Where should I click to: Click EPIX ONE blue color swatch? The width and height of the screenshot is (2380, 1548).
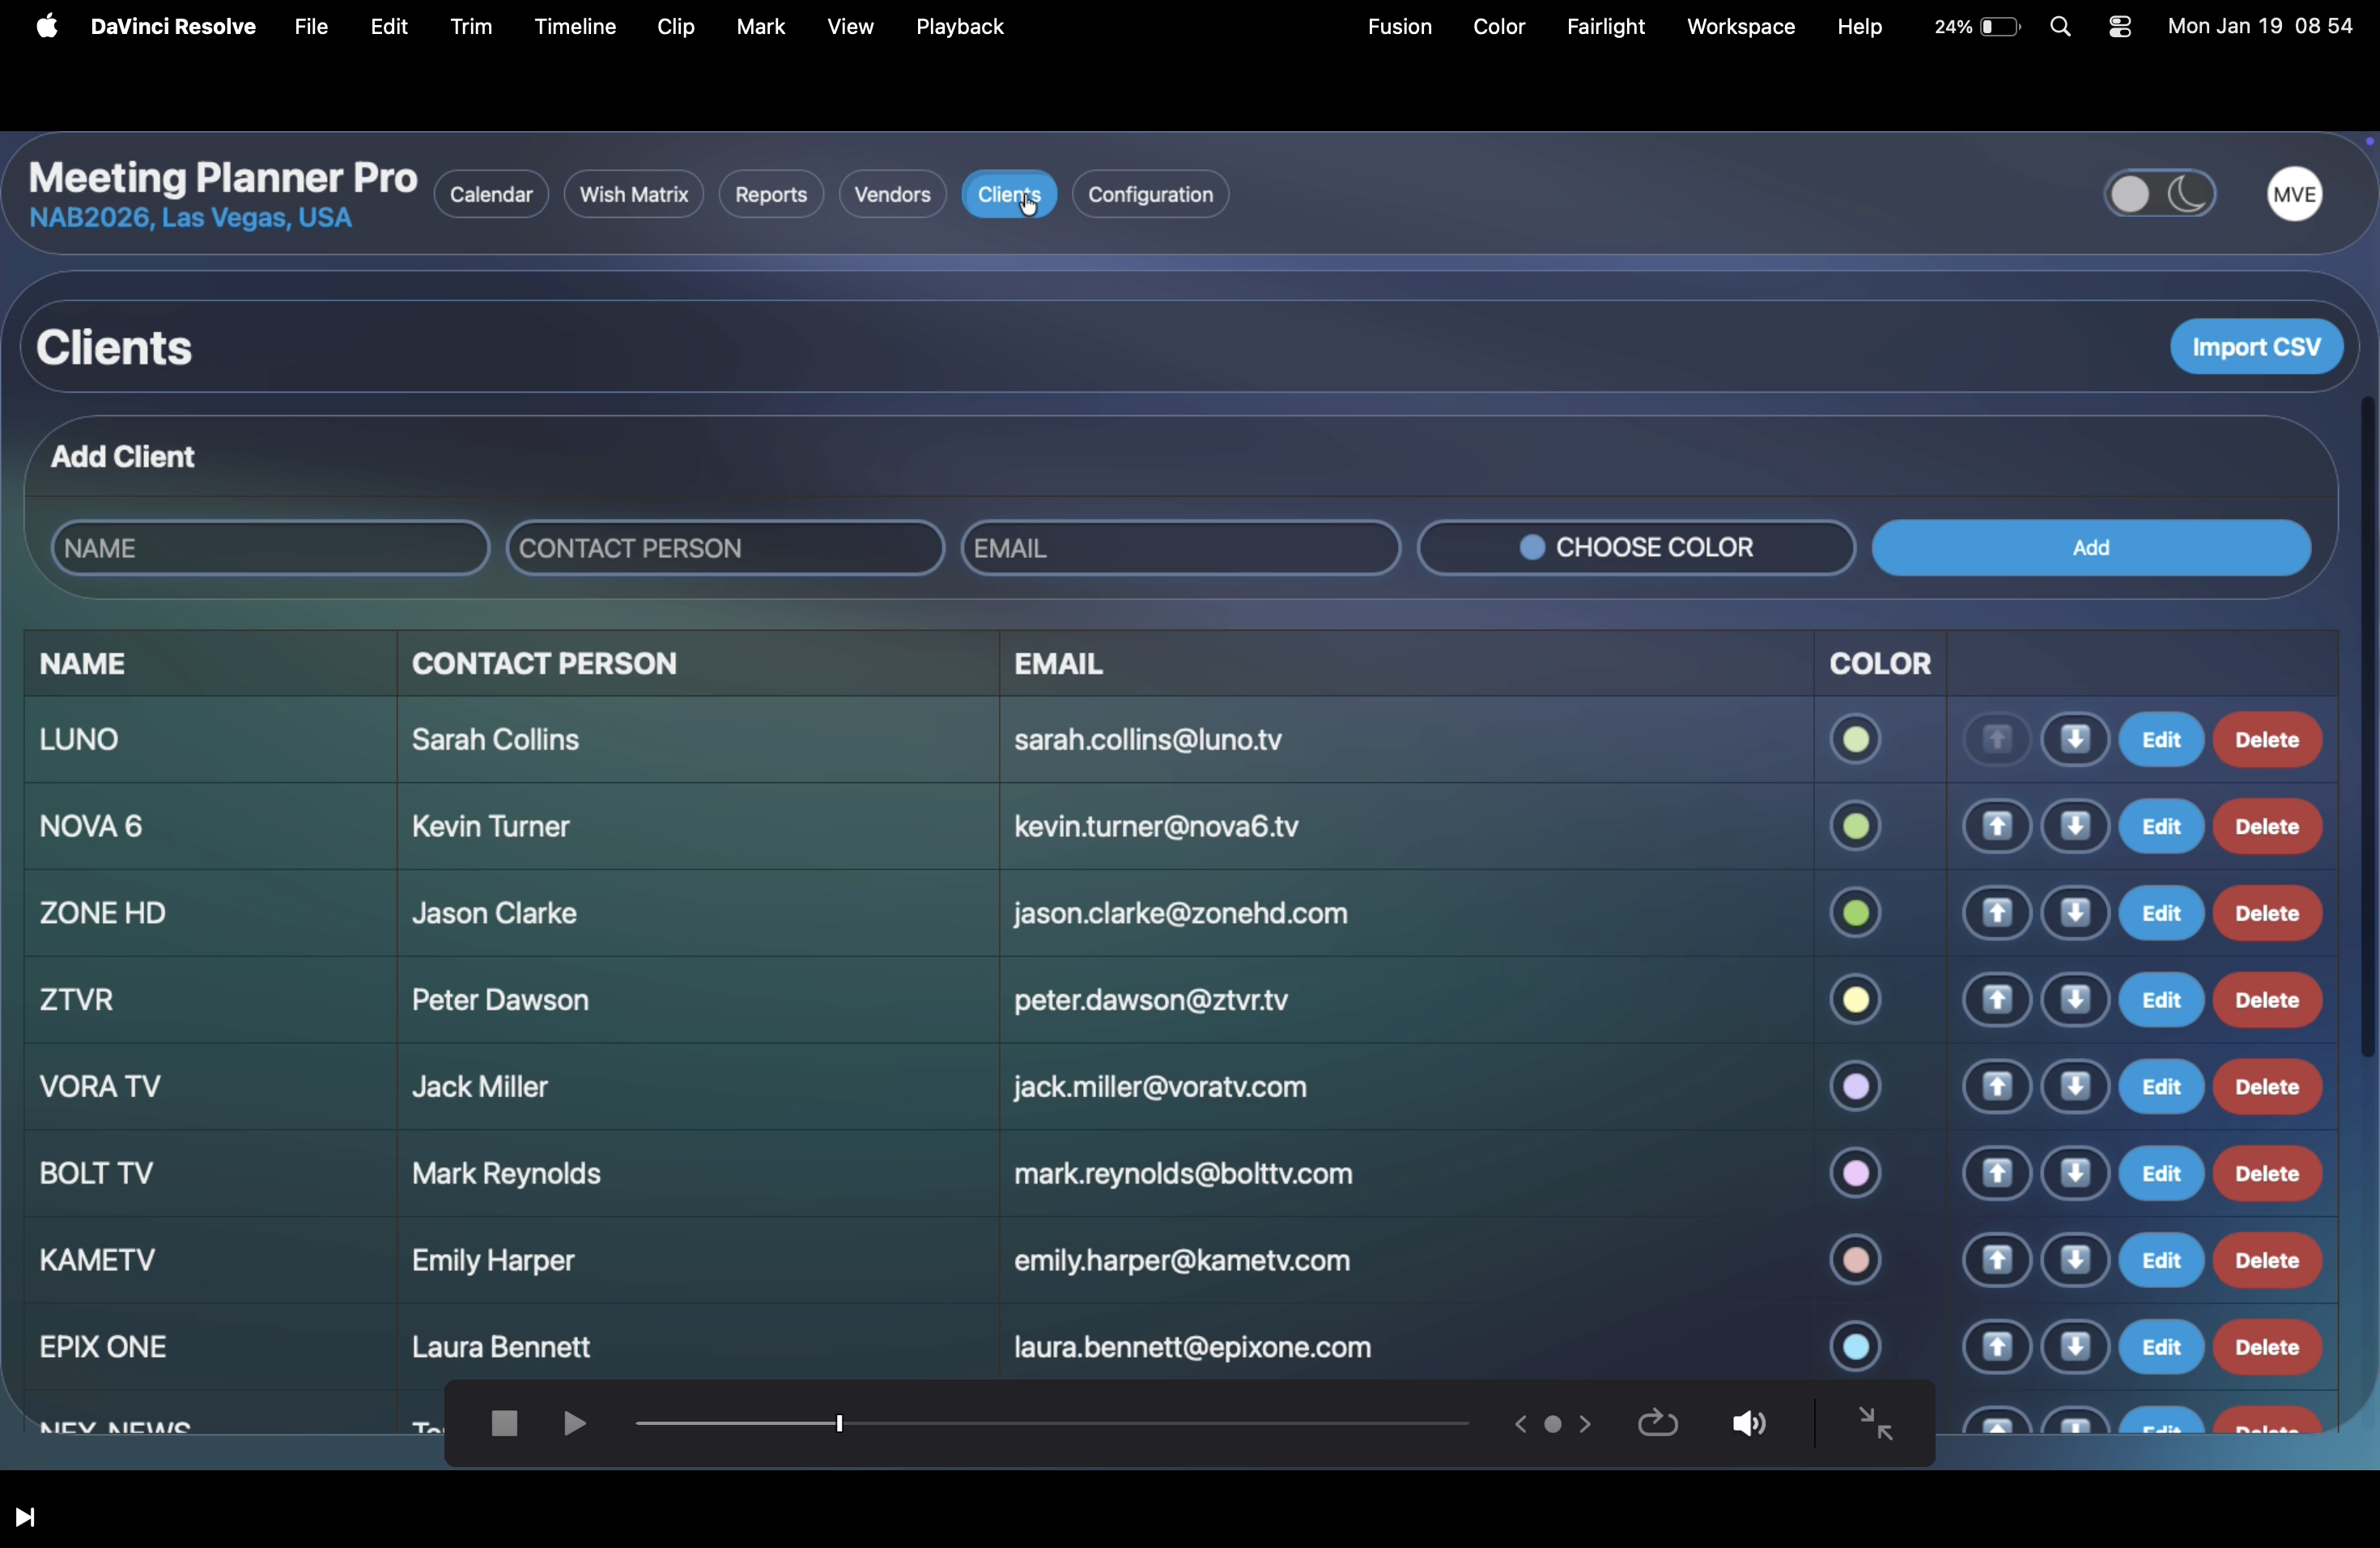(1856, 1349)
